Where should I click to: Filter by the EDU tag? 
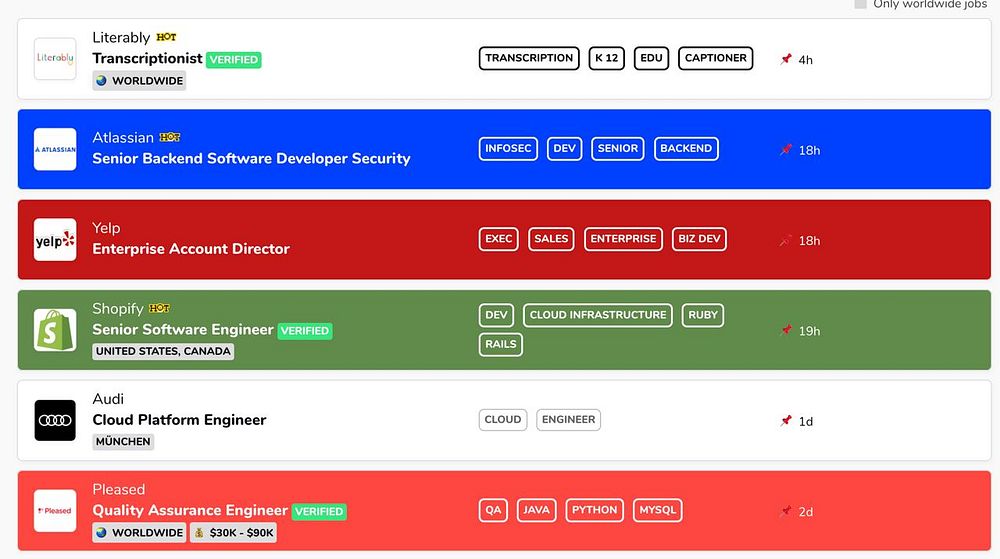[651, 58]
